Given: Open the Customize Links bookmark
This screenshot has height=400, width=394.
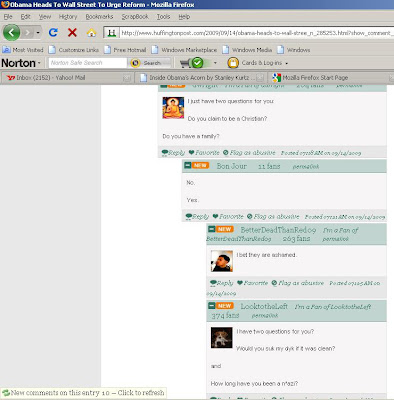Looking at the screenshot, I should 74,50.
